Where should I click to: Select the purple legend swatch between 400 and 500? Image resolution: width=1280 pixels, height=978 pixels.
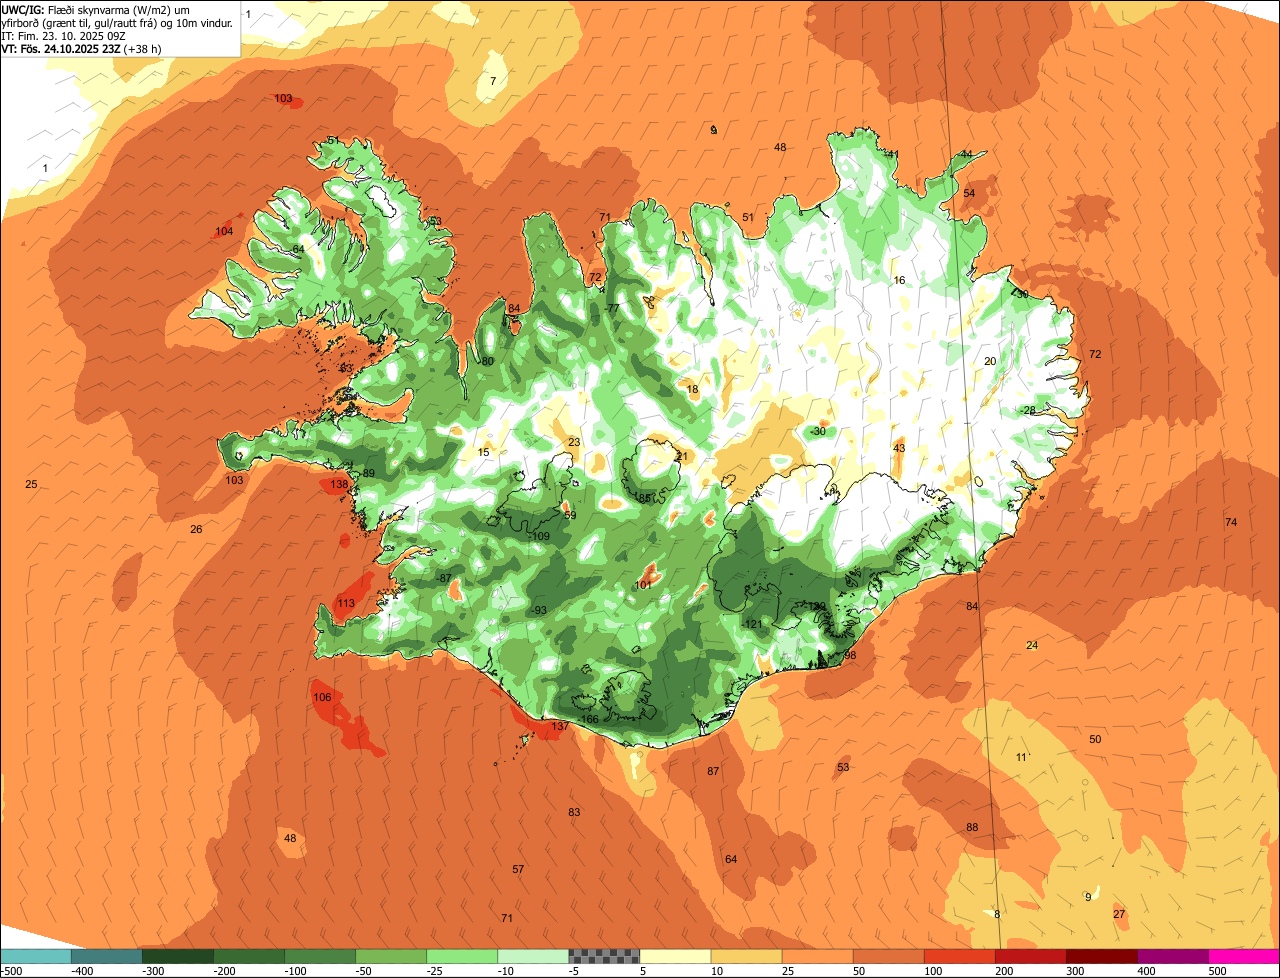1171,956
